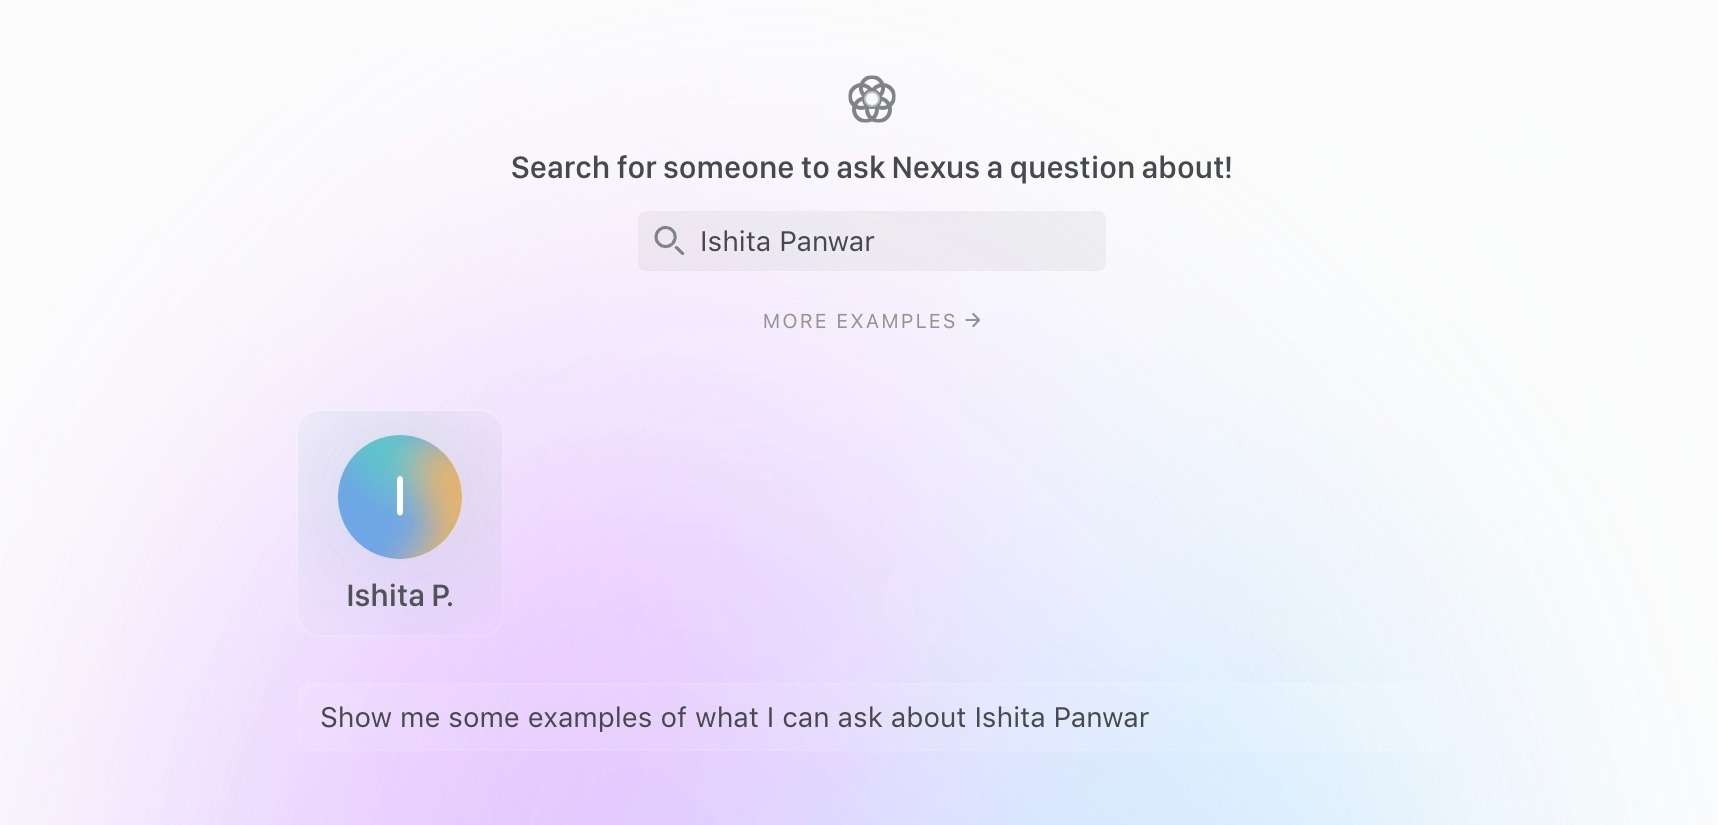This screenshot has height=825, width=1718.
Task: Click the blank right end of the suggestion row
Action: [1290, 717]
